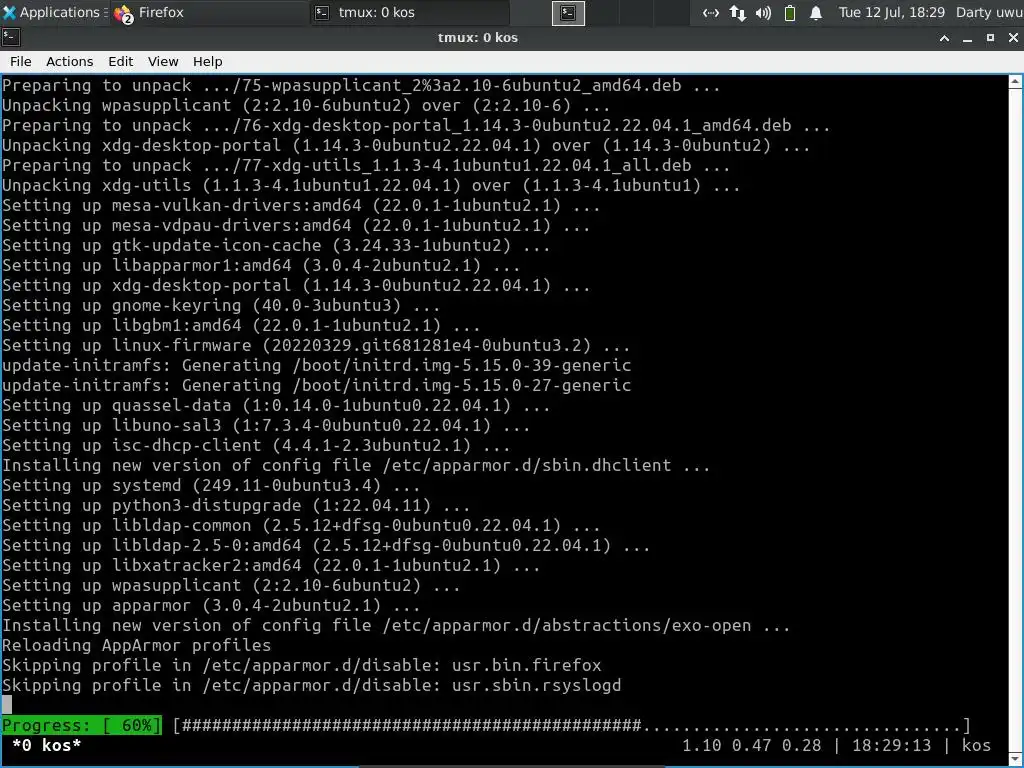Check the battery status icon

coord(790,12)
